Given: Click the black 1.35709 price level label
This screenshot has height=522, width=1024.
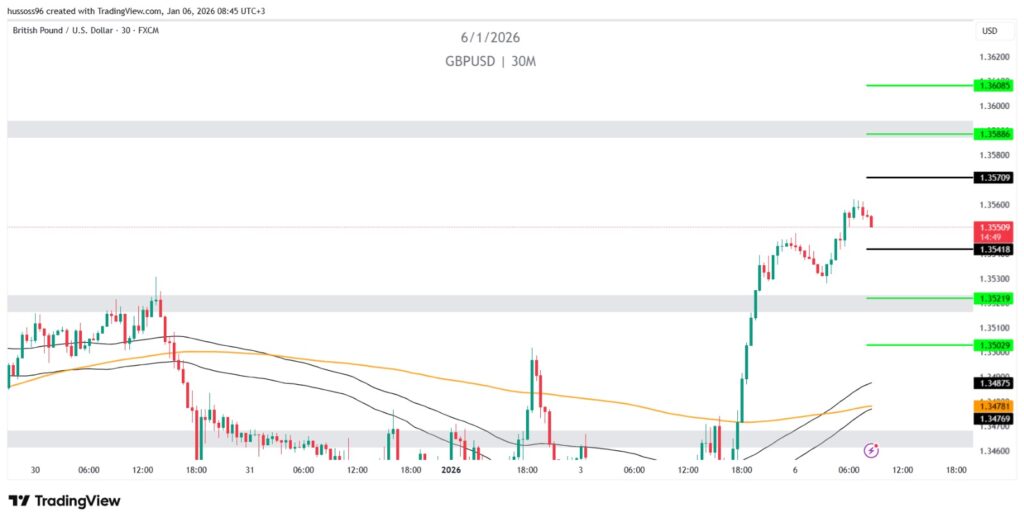Looking at the screenshot, I should [995, 177].
